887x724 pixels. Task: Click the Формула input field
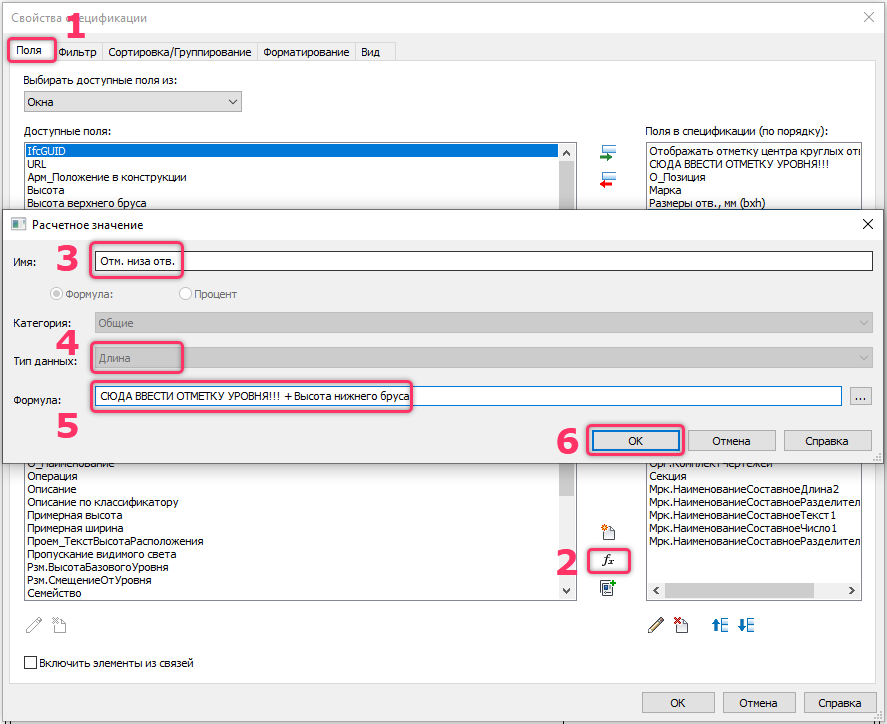(468, 396)
